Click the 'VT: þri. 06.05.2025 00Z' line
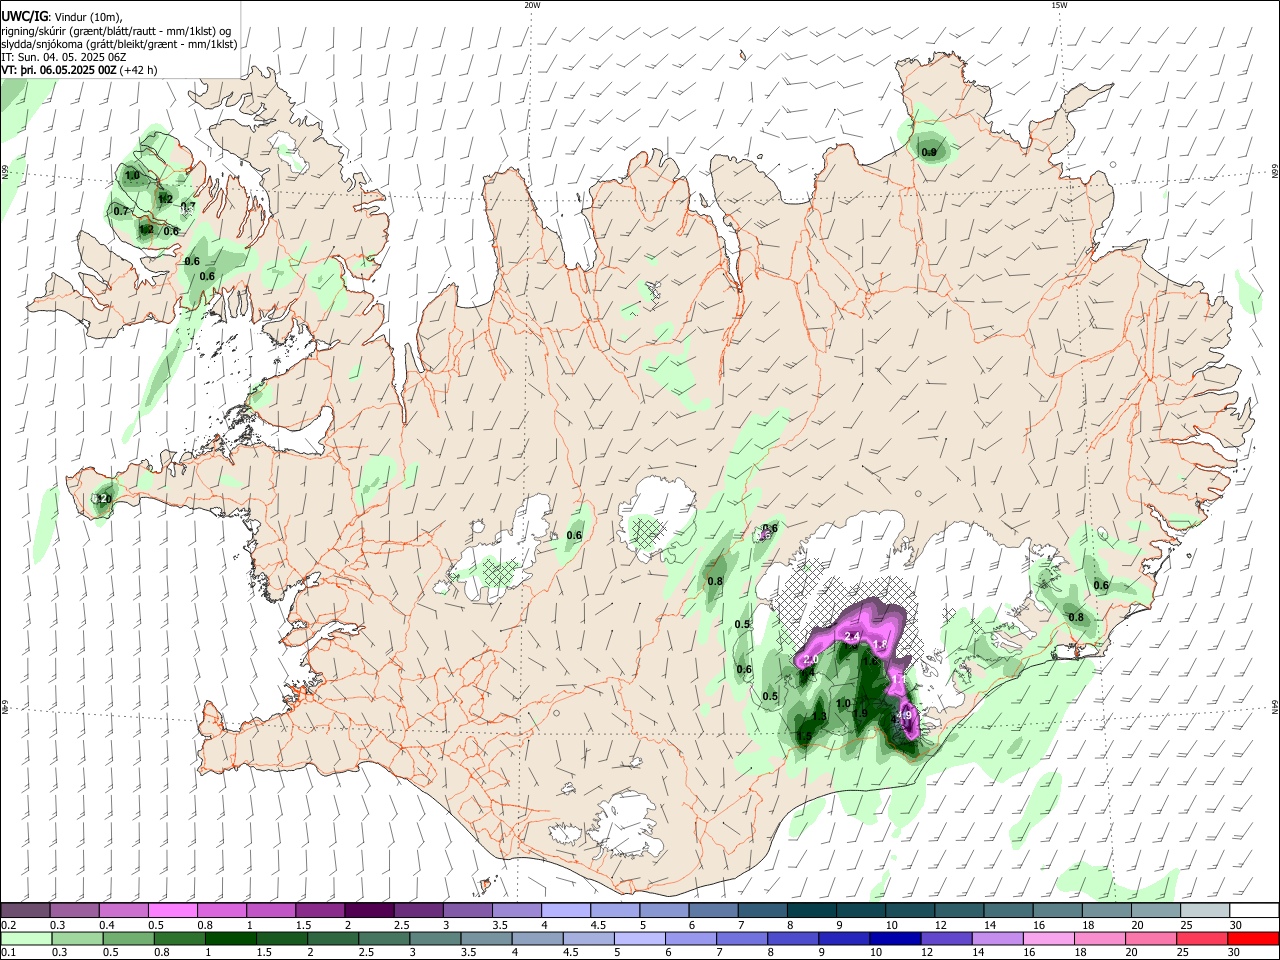The height and width of the screenshot is (960, 1280). point(59,70)
